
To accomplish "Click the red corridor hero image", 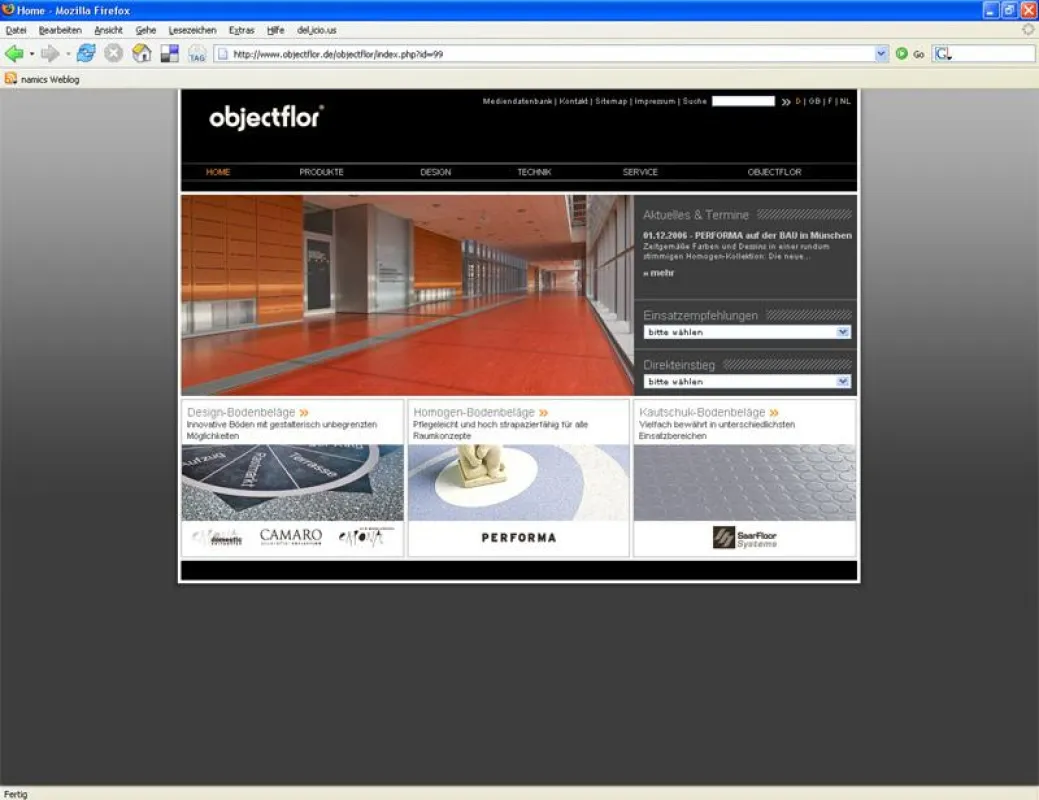I will coord(408,295).
